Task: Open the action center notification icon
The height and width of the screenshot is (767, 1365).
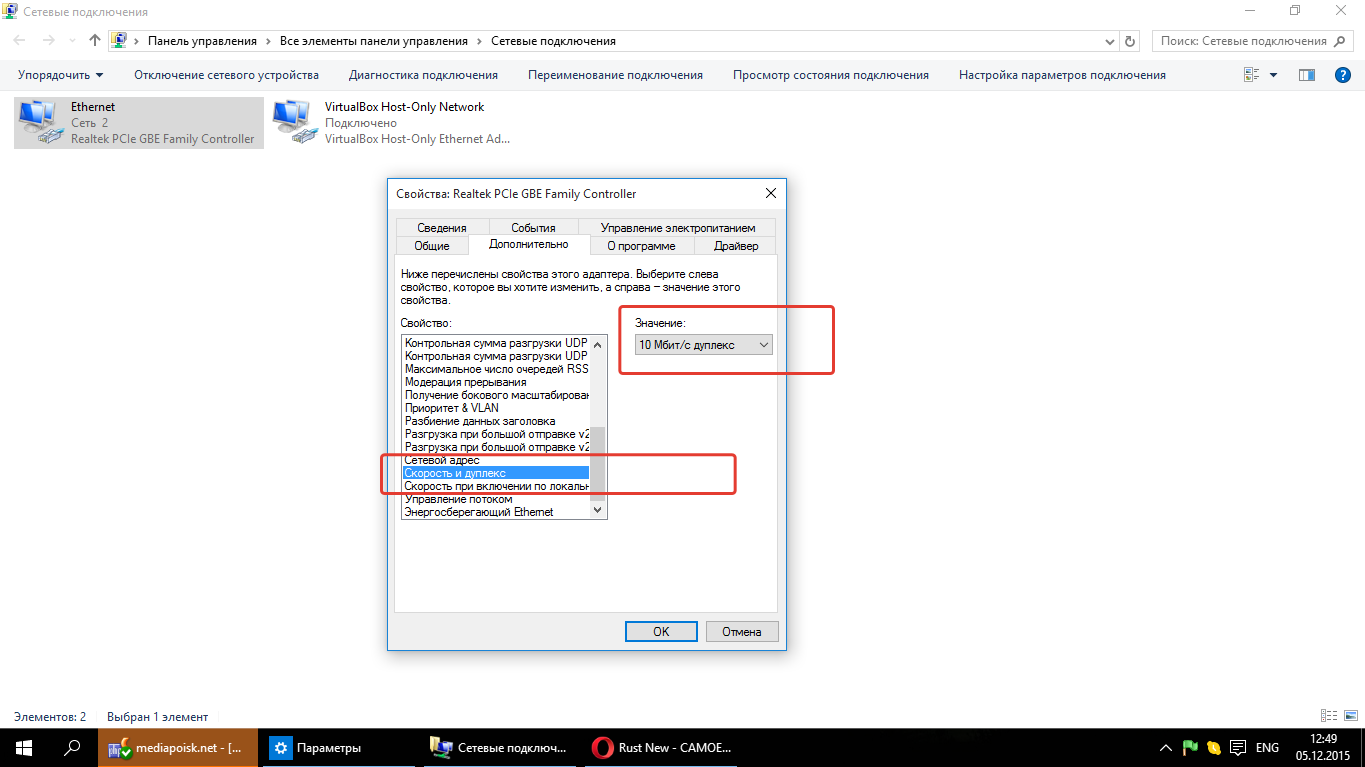Action: tap(1237, 748)
